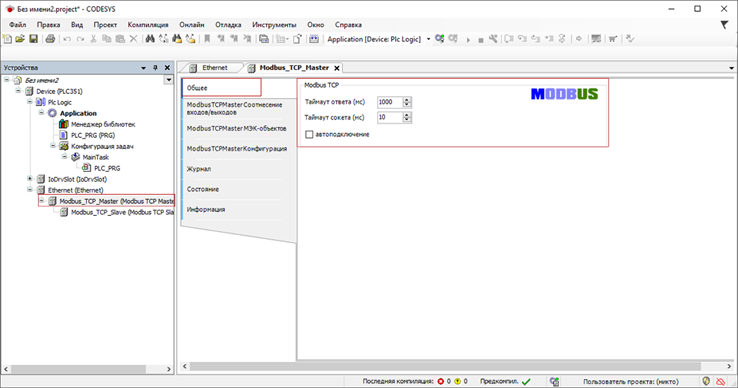Click the right arrow icon in toolbar
The width and height of the screenshot is (738, 388).
[x=579, y=39]
